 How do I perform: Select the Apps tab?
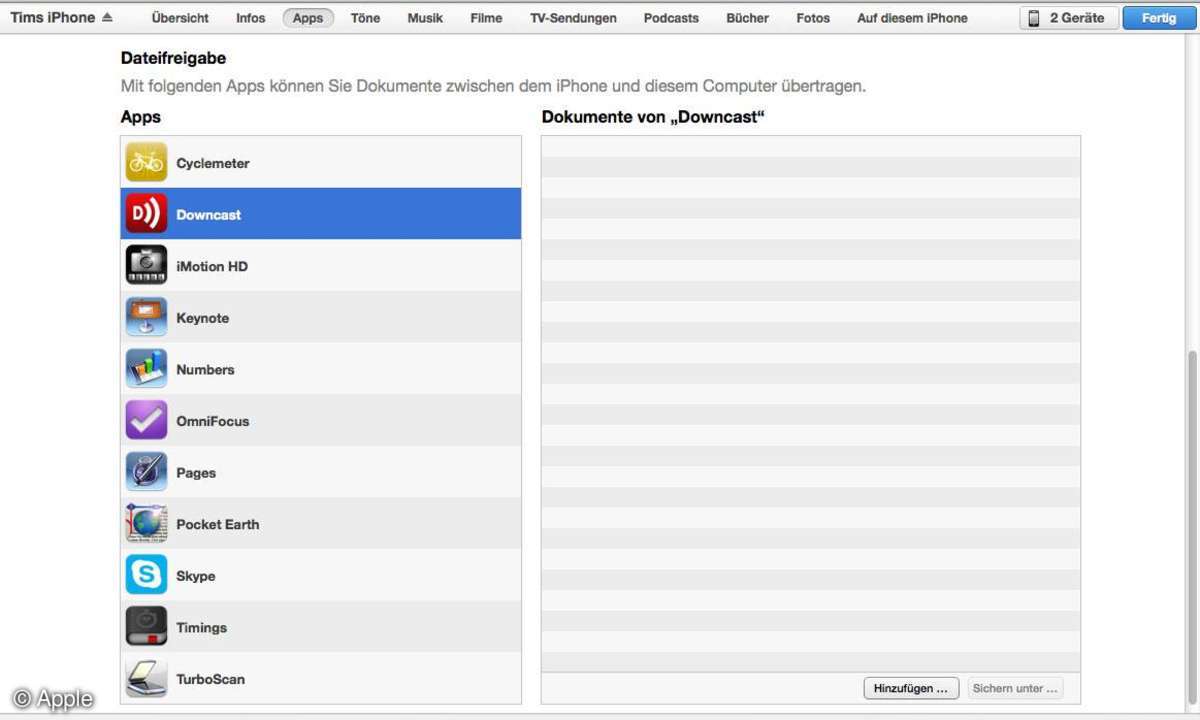click(x=308, y=18)
